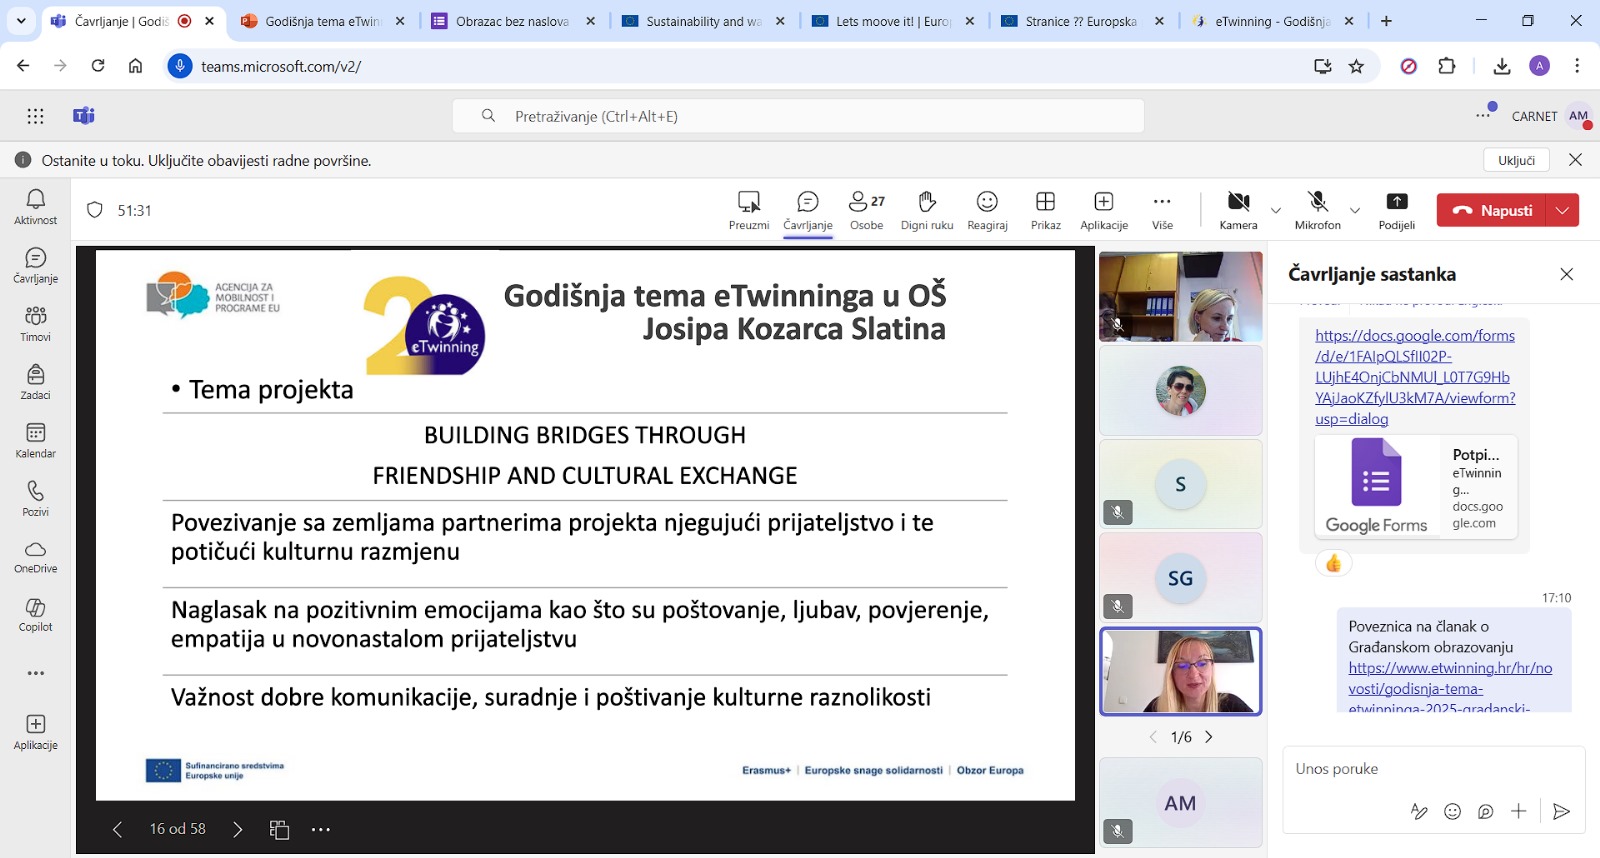Open emoji picker in message box
The image size is (1600, 858).
pos(1453,811)
